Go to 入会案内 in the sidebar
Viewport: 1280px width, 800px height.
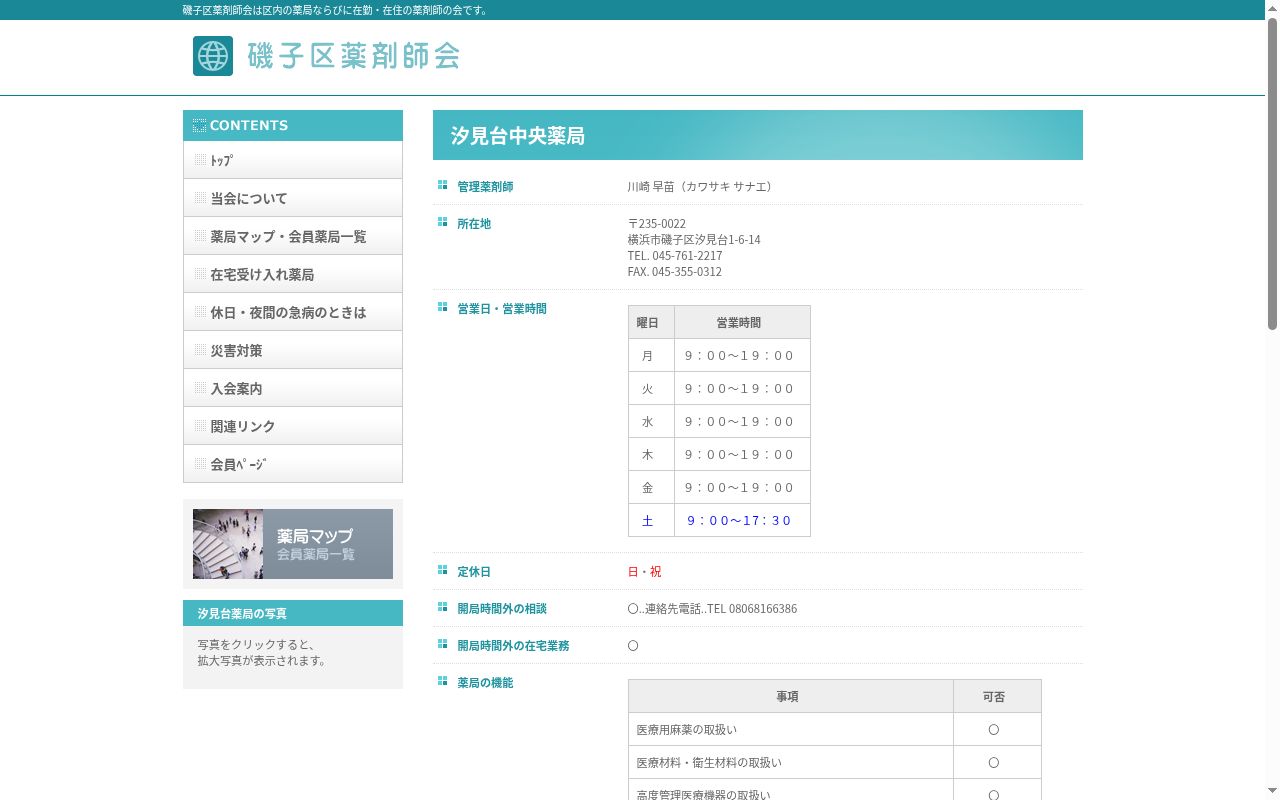pos(293,388)
